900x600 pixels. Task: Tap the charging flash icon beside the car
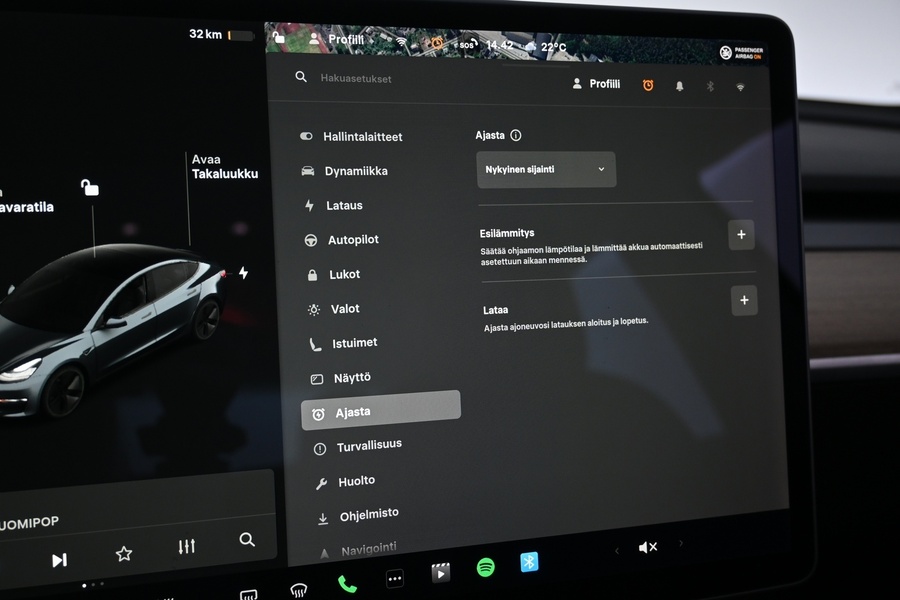(243, 270)
